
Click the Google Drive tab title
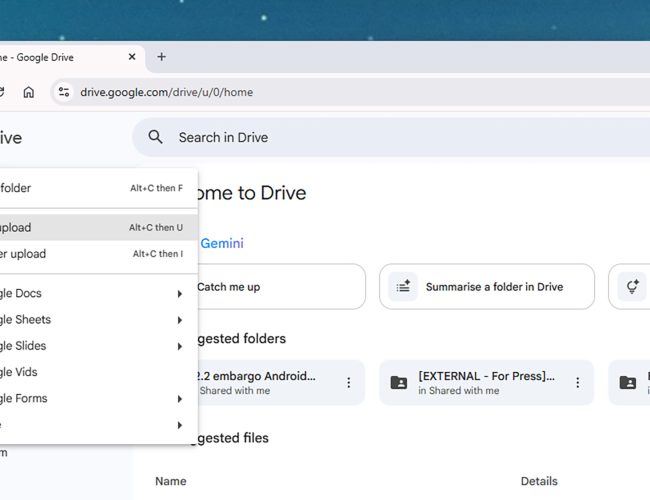[x=37, y=57]
